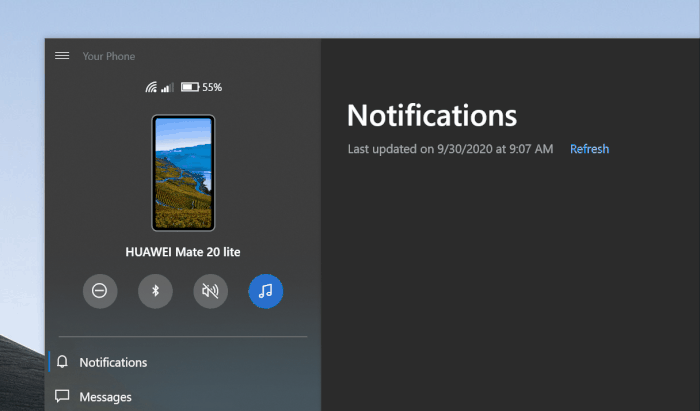Open the Messages section in sidebar
The image size is (700, 411).
click(183, 397)
